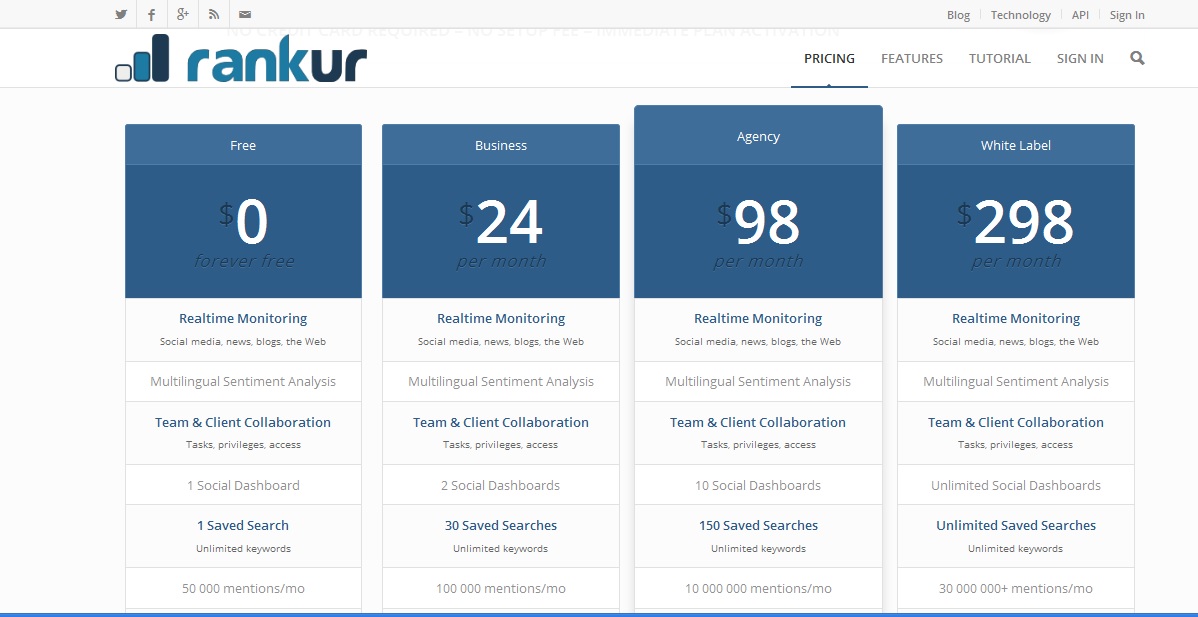1198x617 pixels.
Task: Click Team & Client Collaboration in Free plan
Action: click(x=243, y=422)
